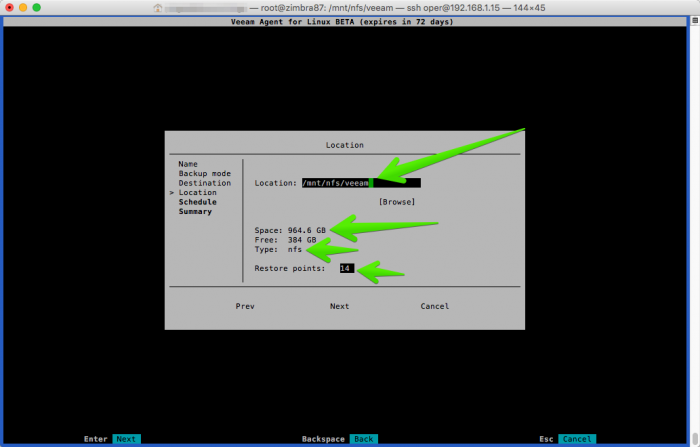700x447 pixels.
Task: Select Next in the wizard dialog
Action: point(339,306)
